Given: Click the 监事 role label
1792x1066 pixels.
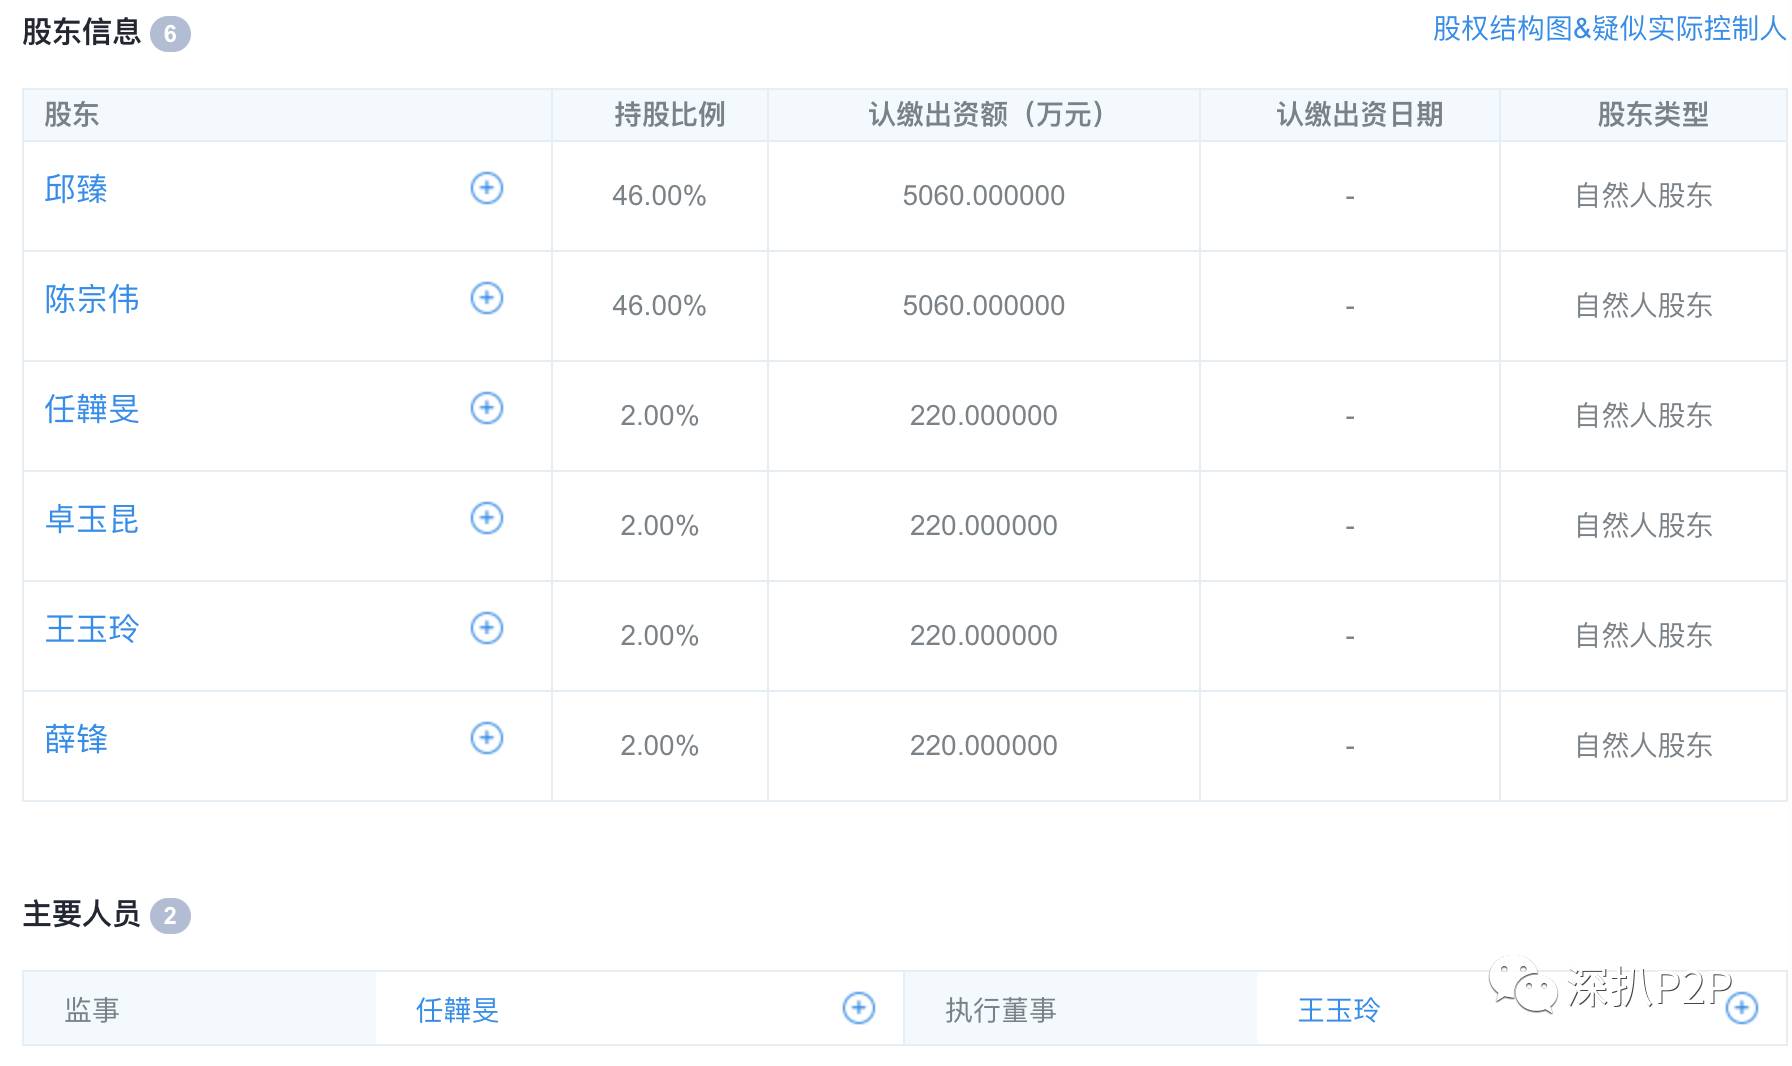Looking at the screenshot, I should [x=92, y=1010].
